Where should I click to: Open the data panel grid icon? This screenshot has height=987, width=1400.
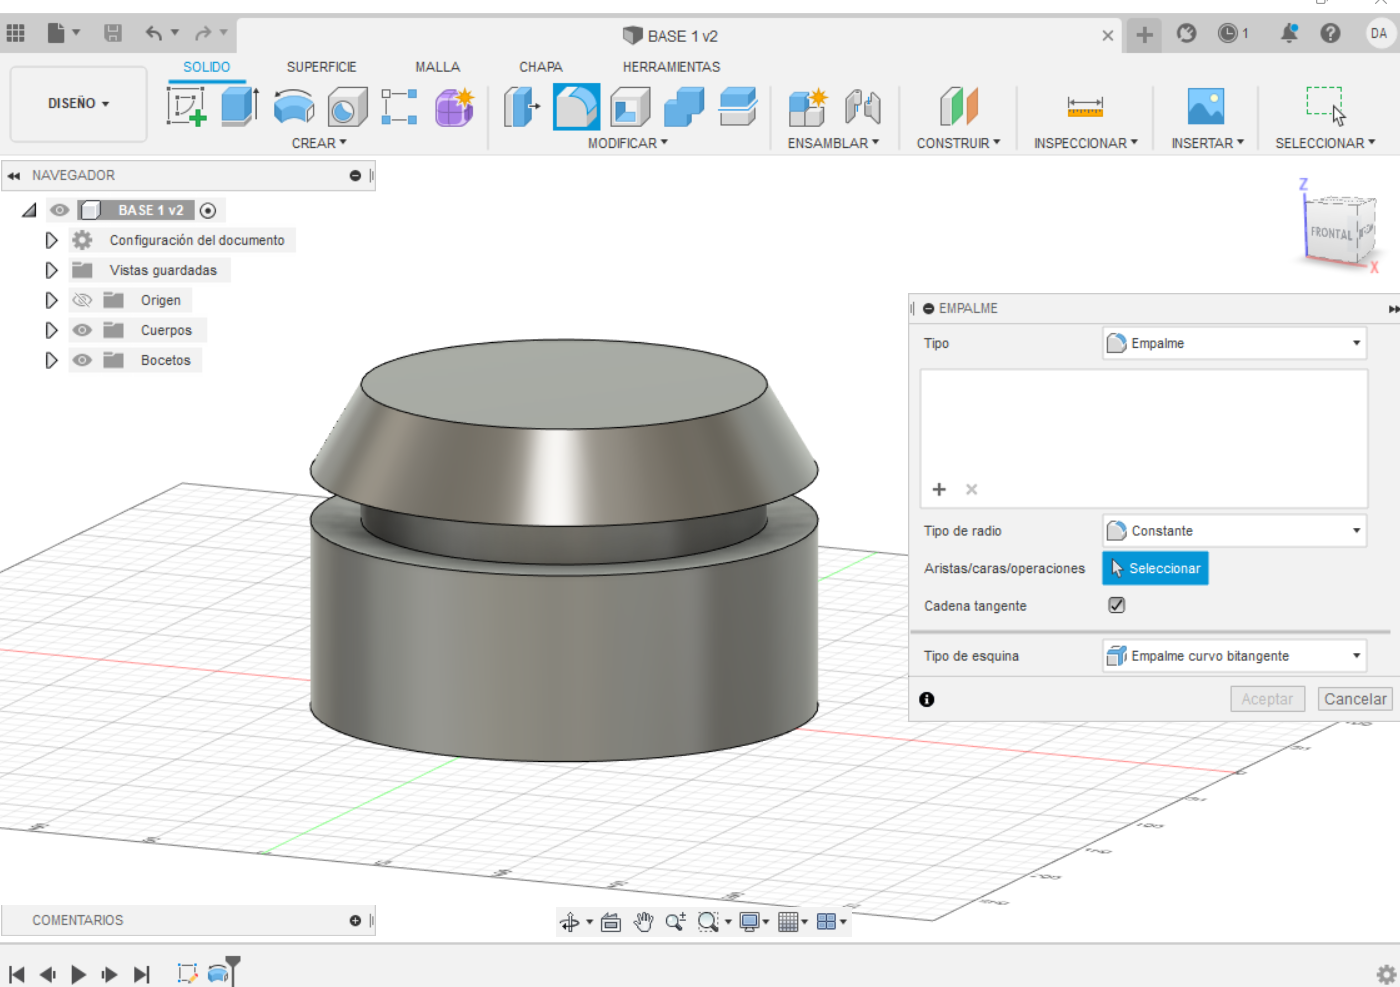pos(16,33)
